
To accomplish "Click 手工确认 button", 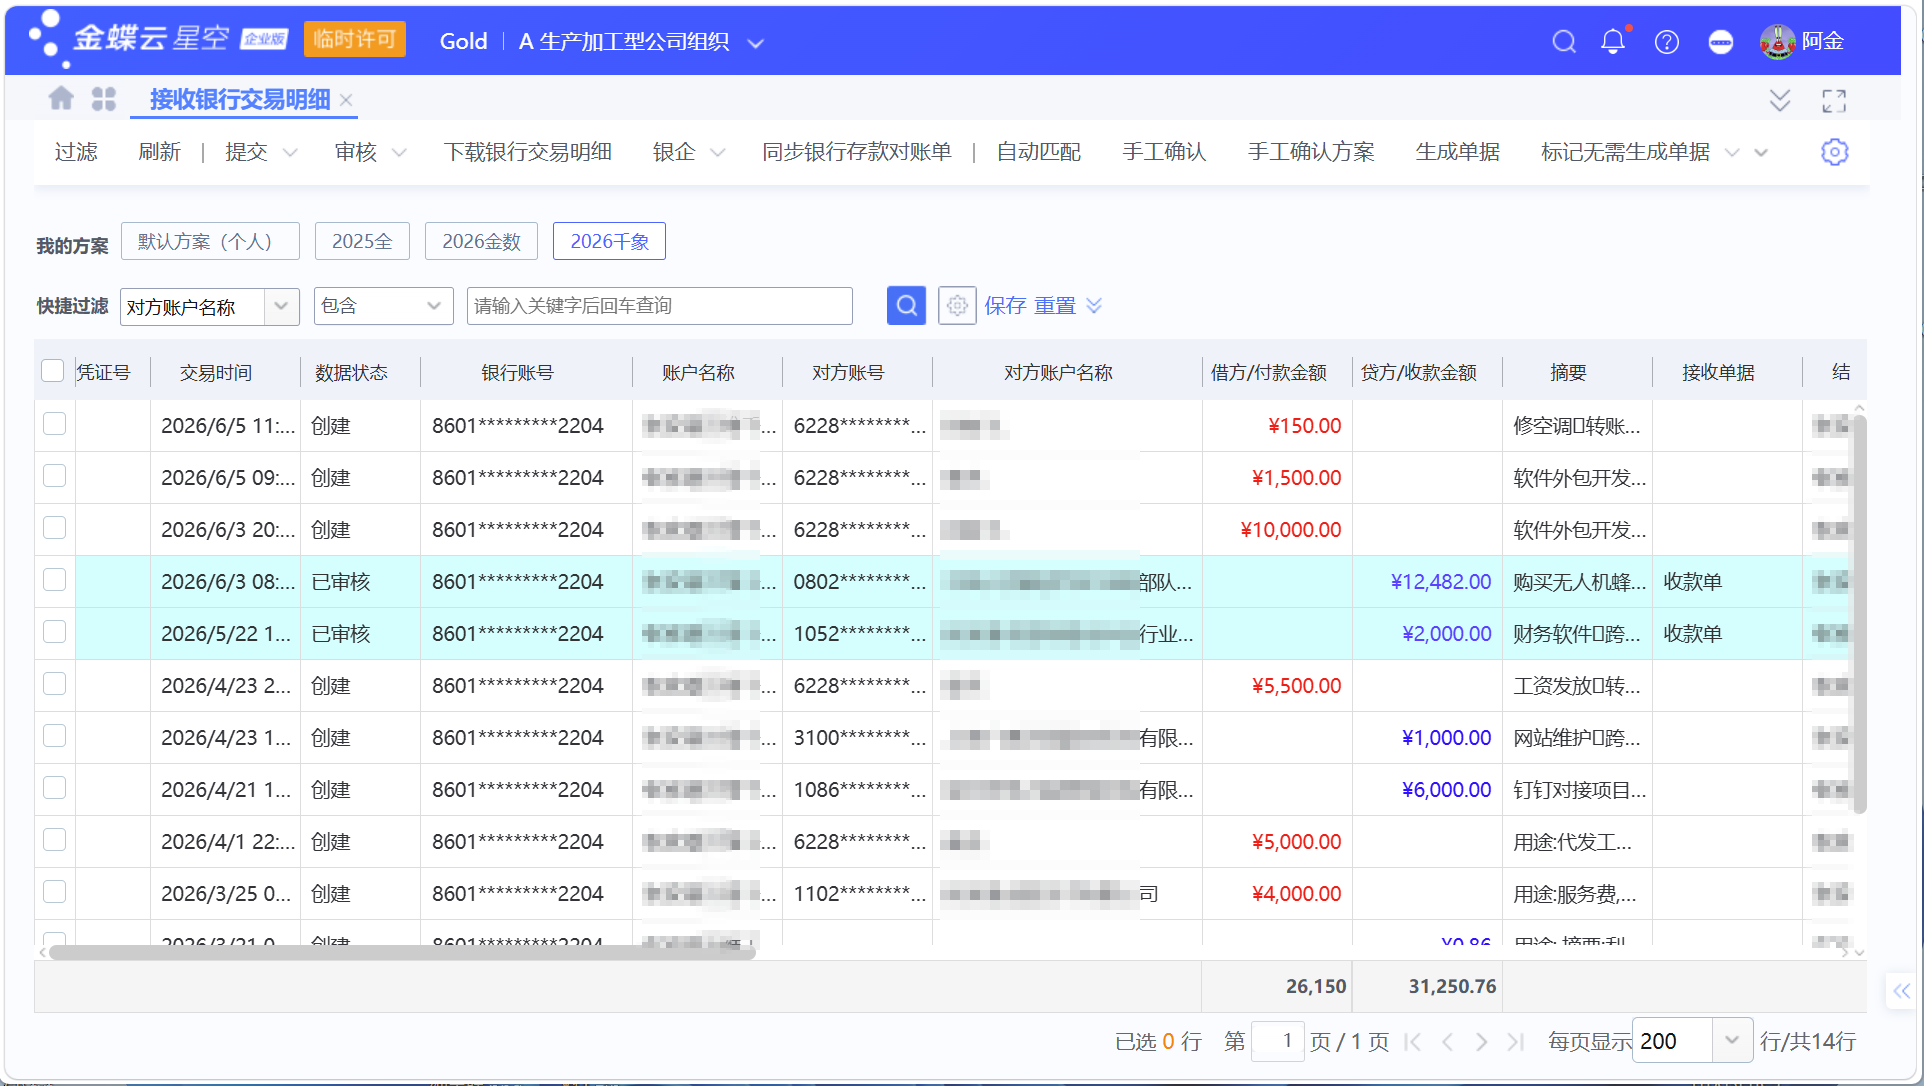I will pyautogui.click(x=1163, y=152).
